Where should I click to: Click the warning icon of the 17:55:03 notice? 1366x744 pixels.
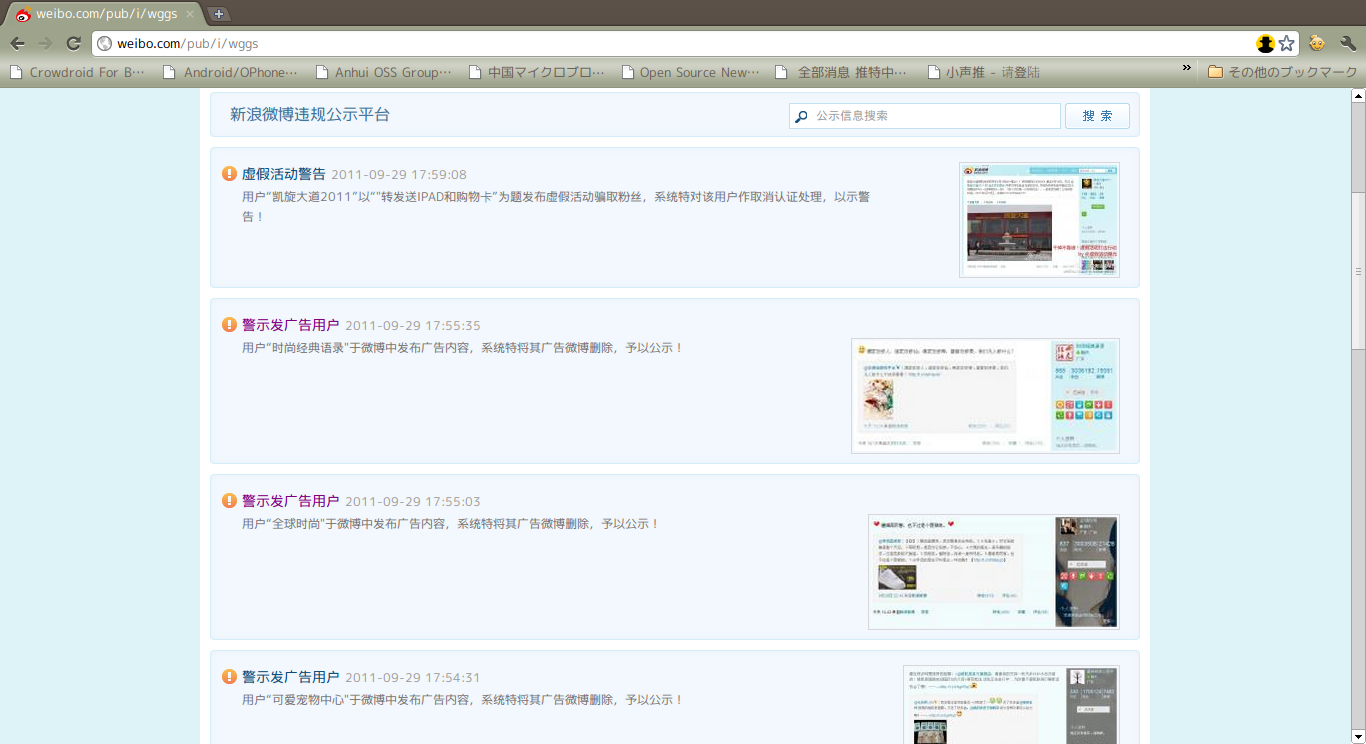[x=229, y=501]
